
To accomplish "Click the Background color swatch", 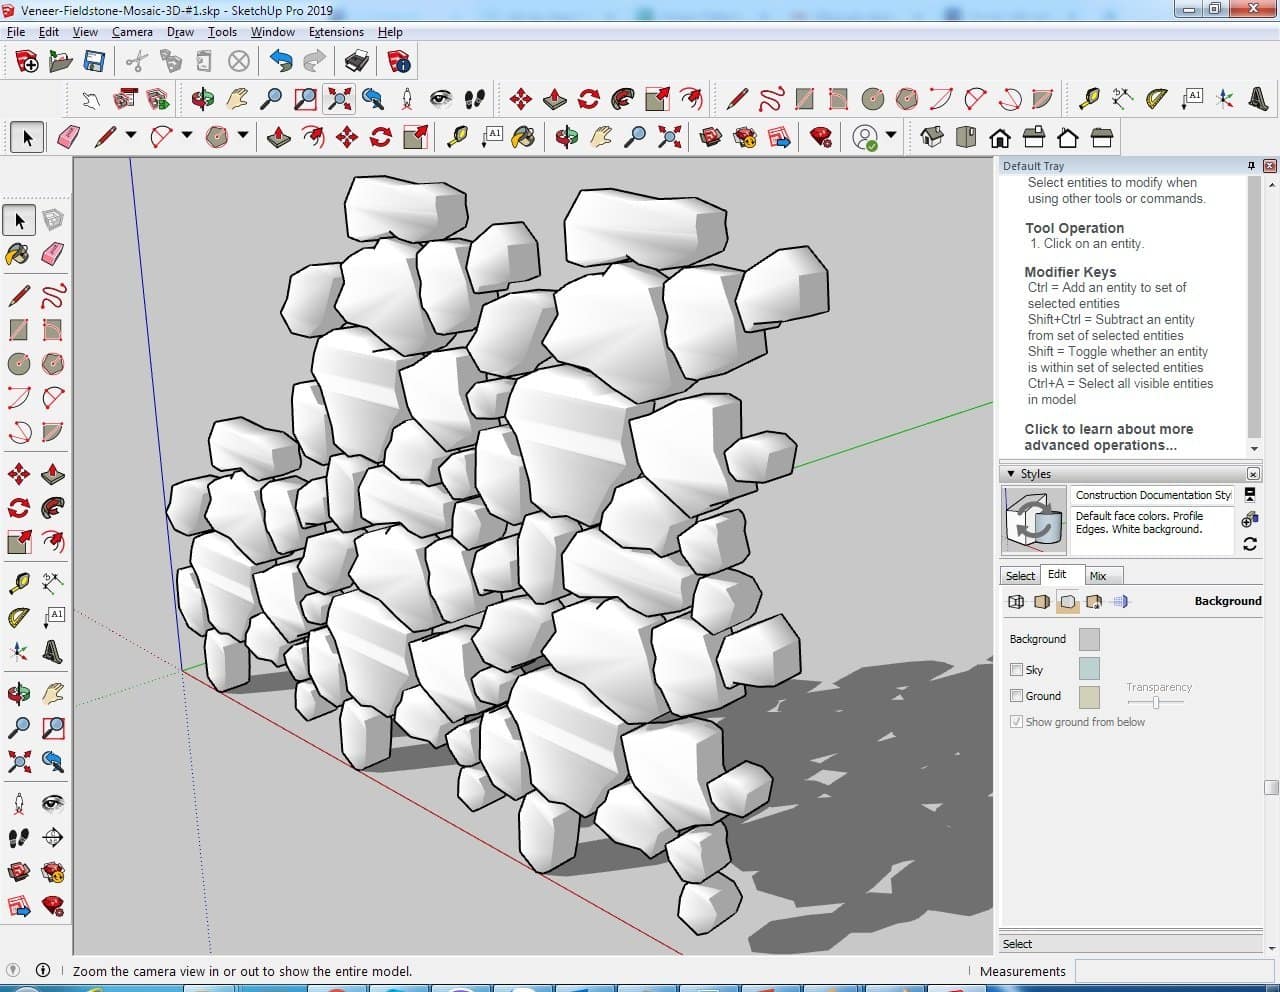I will 1089,639.
